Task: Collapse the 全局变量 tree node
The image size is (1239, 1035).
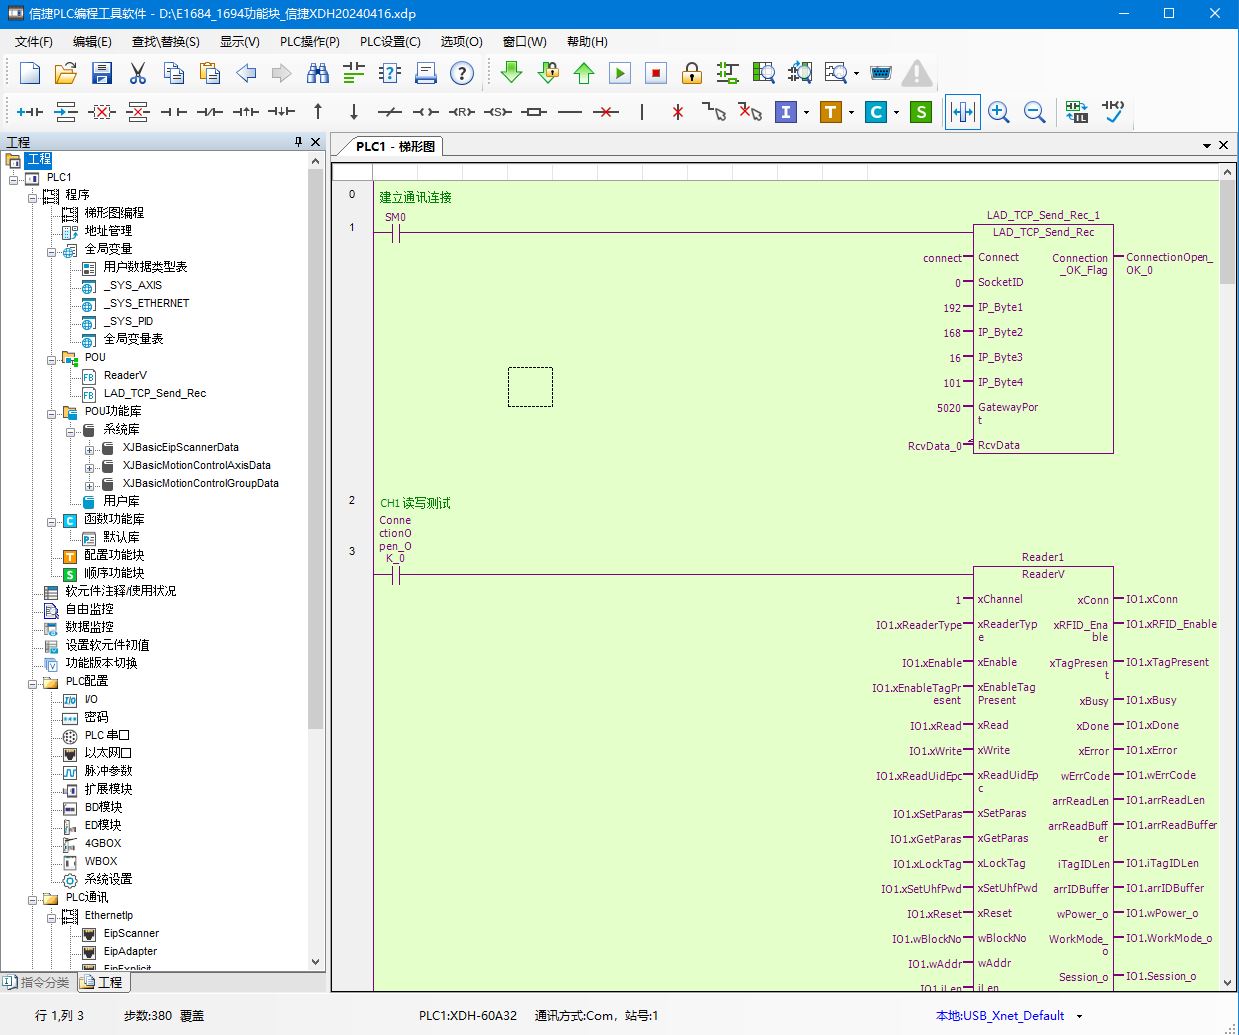Action: click(52, 250)
